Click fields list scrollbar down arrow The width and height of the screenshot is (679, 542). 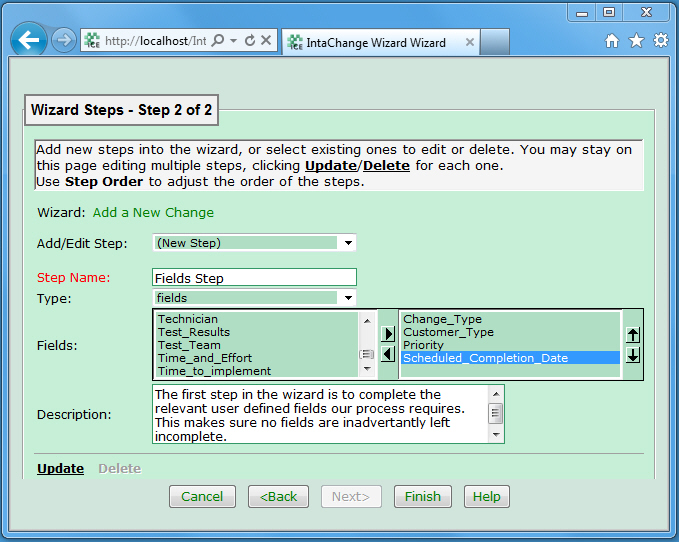pyautogui.click(x=367, y=369)
